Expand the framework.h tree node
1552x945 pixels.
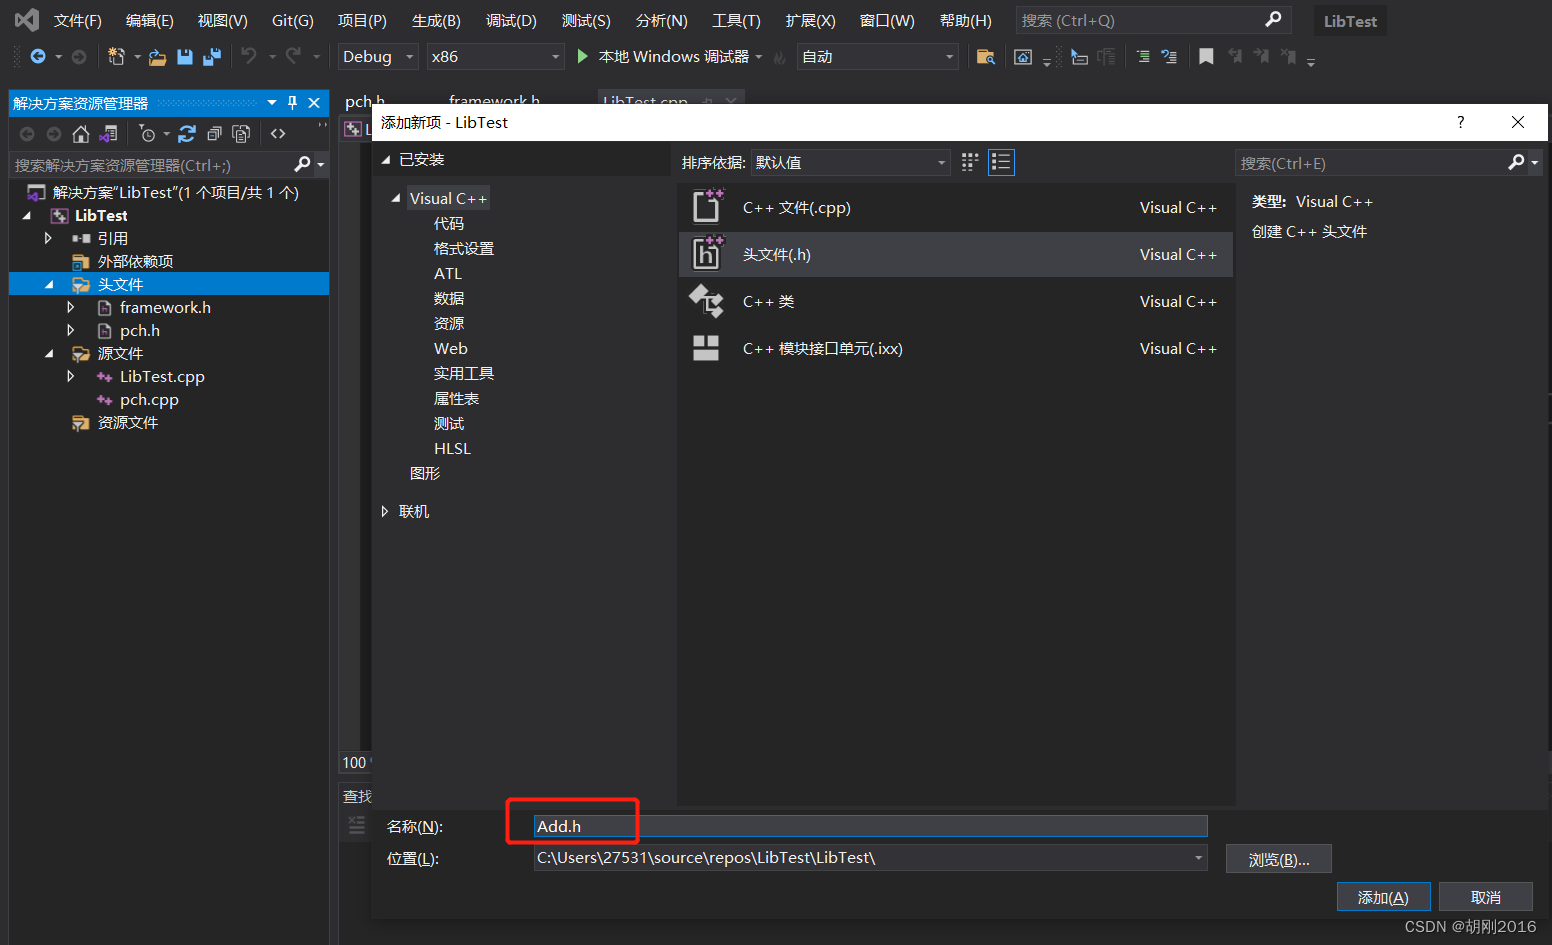pos(70,307)
